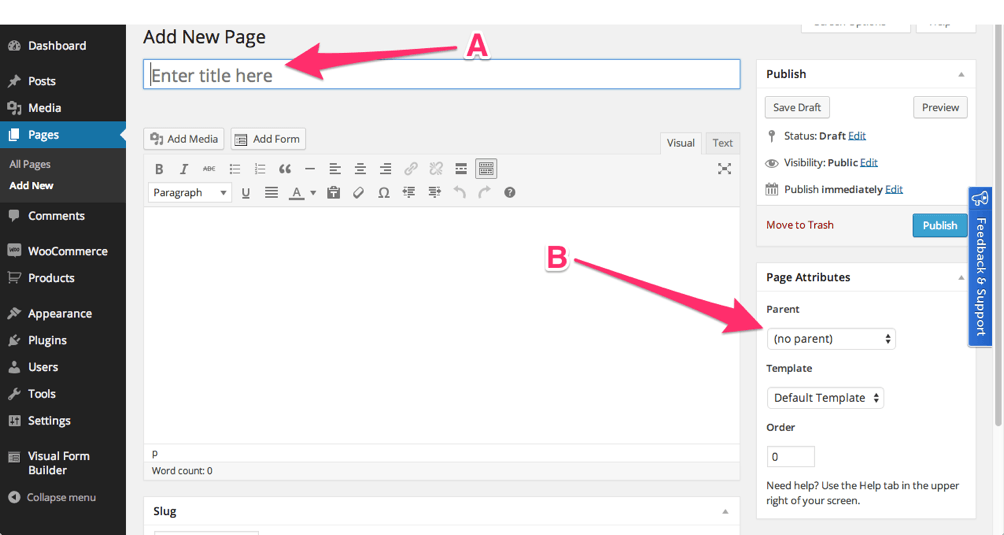Open Appearance in the sidebar
1004x535 pixels.
[x=63, y=314]
